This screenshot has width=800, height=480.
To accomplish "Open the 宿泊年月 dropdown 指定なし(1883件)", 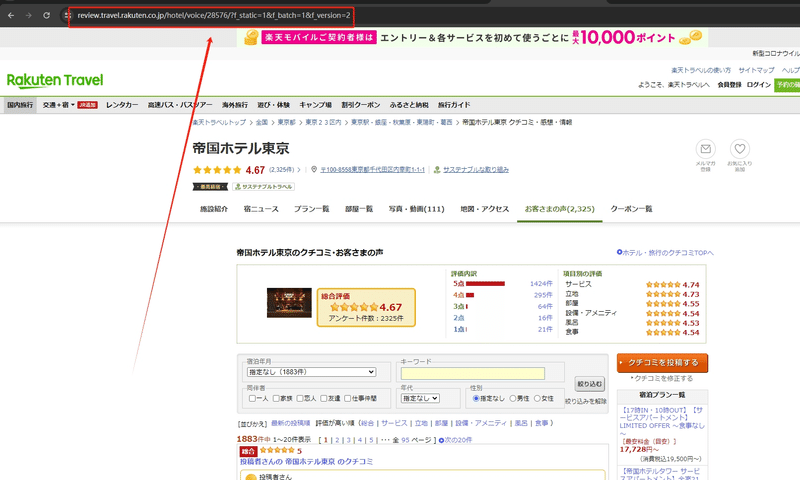I will (x=311, y=372).
